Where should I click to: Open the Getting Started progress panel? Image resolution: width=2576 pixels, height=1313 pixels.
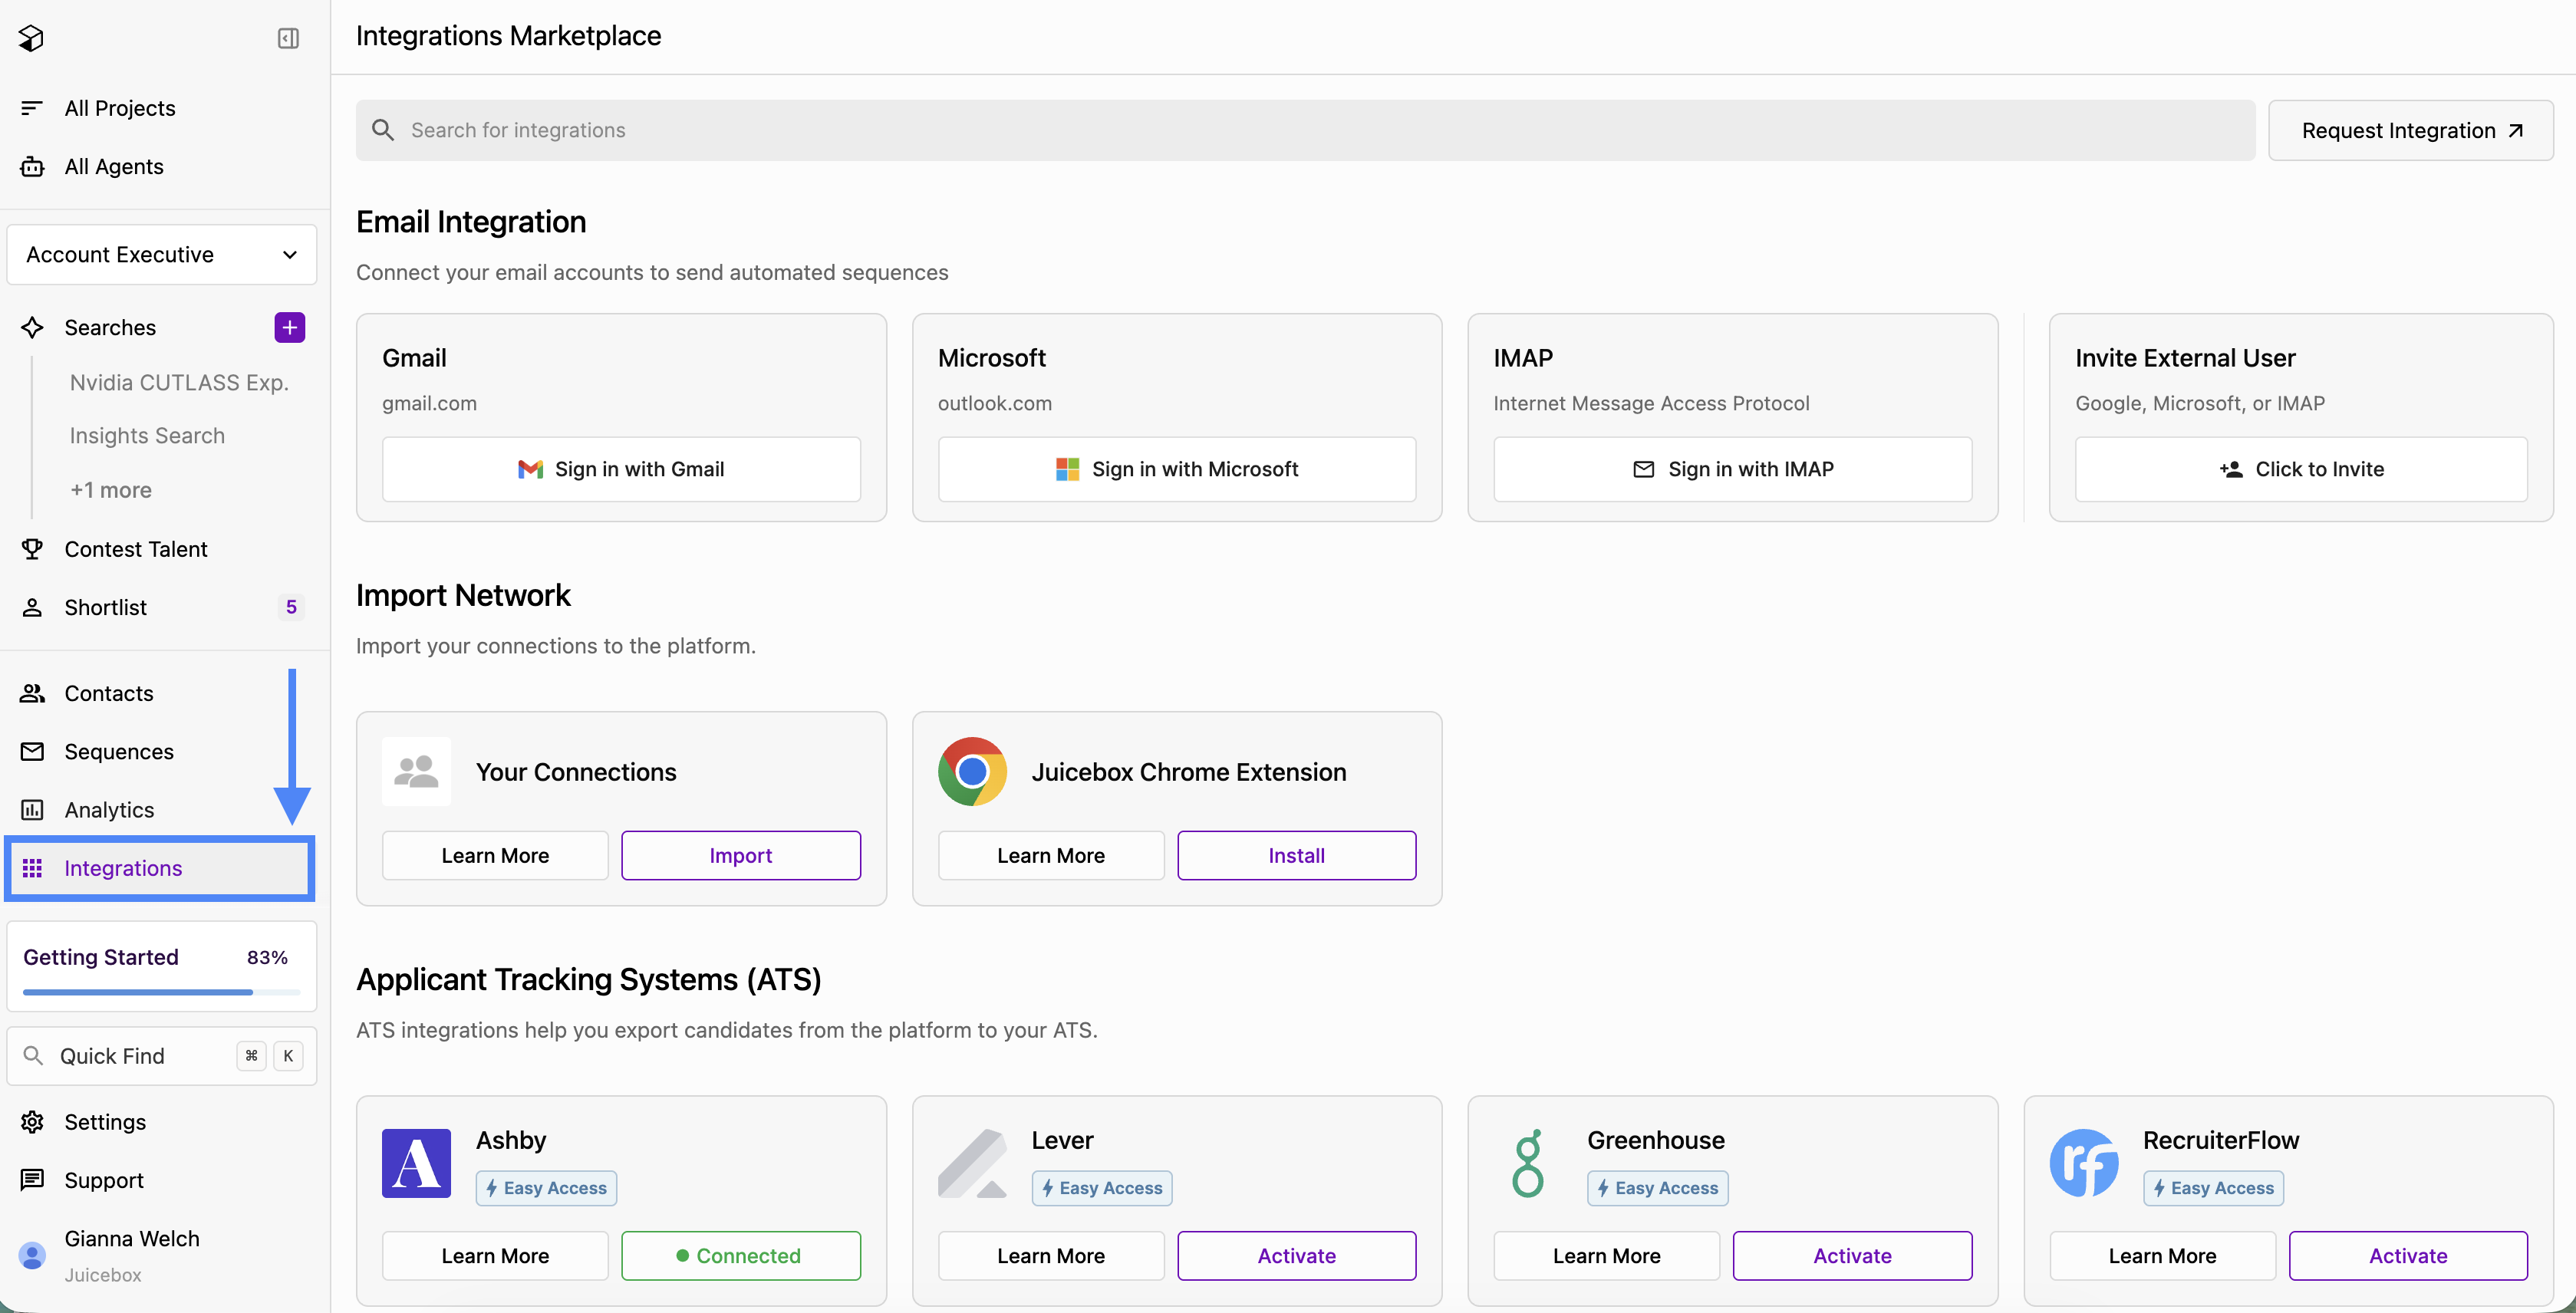[x=162, y=966]
